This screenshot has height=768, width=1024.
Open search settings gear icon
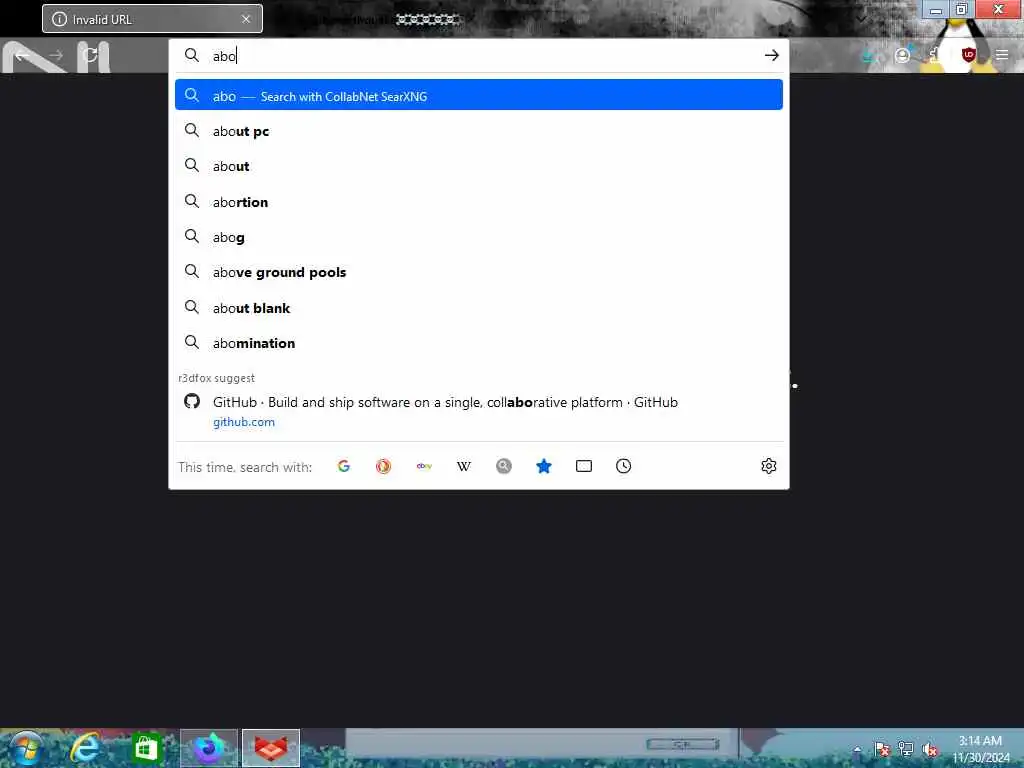tap(769, 466)
